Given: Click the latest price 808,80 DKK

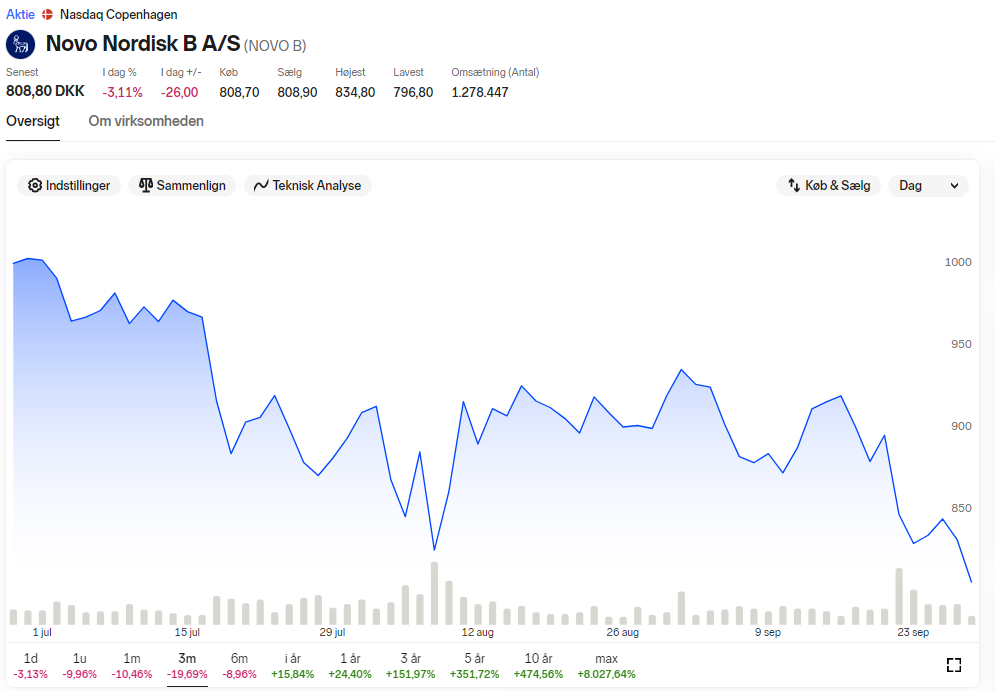Looking at the screenshot, I should pos(45,91).
